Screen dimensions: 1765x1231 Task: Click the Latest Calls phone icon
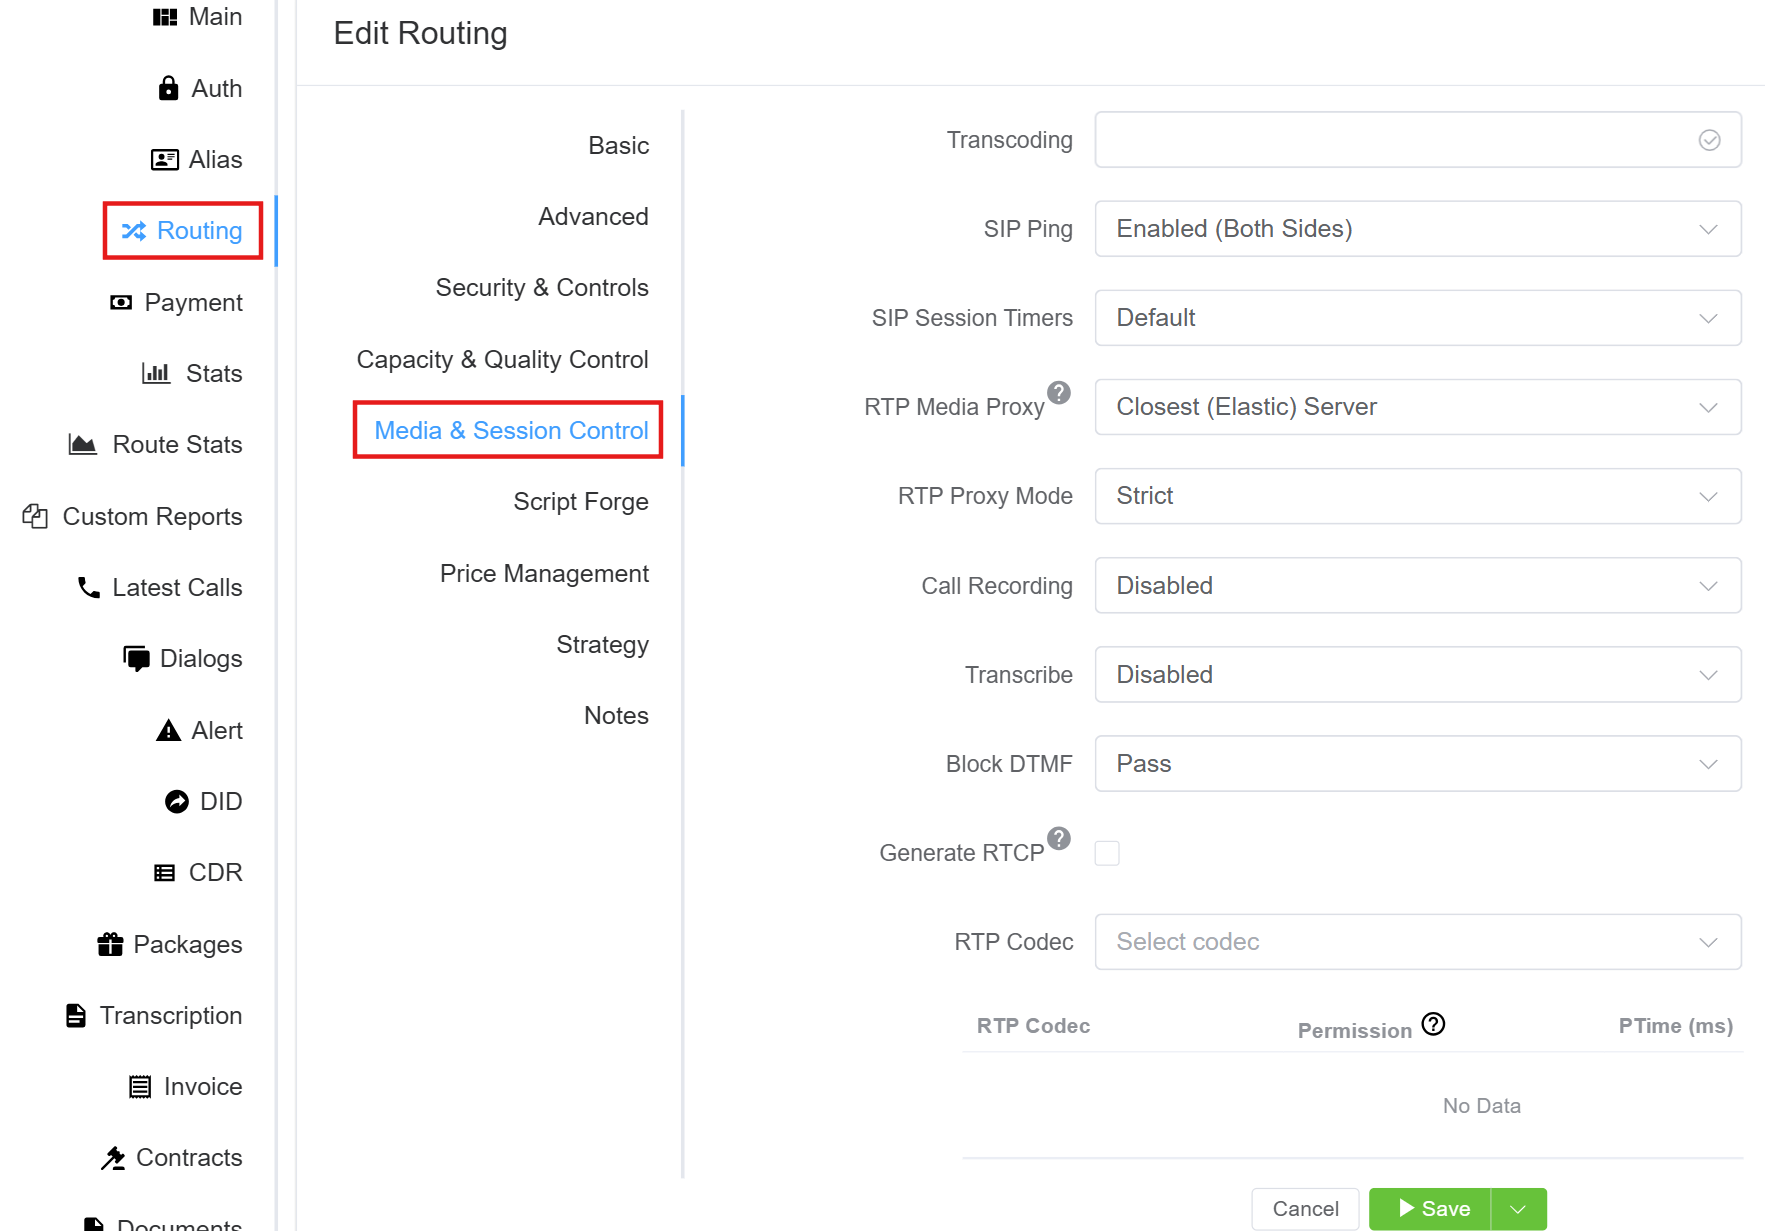point(89,587)
